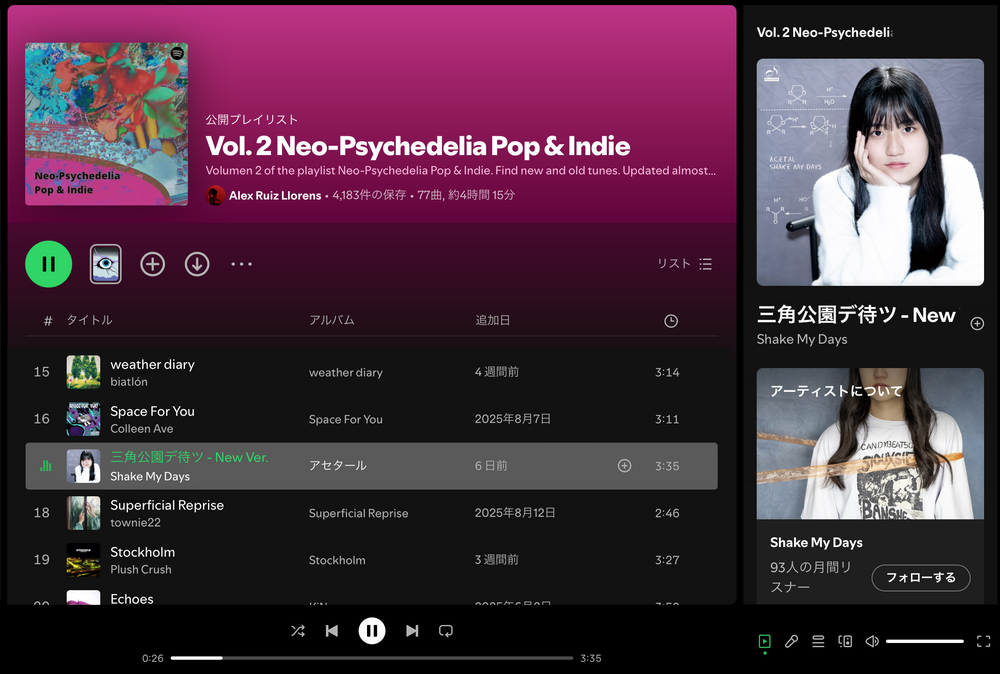Open the three-dot more options menu
The width and height of the screenshot is (1000, 674).
point(242,264)
